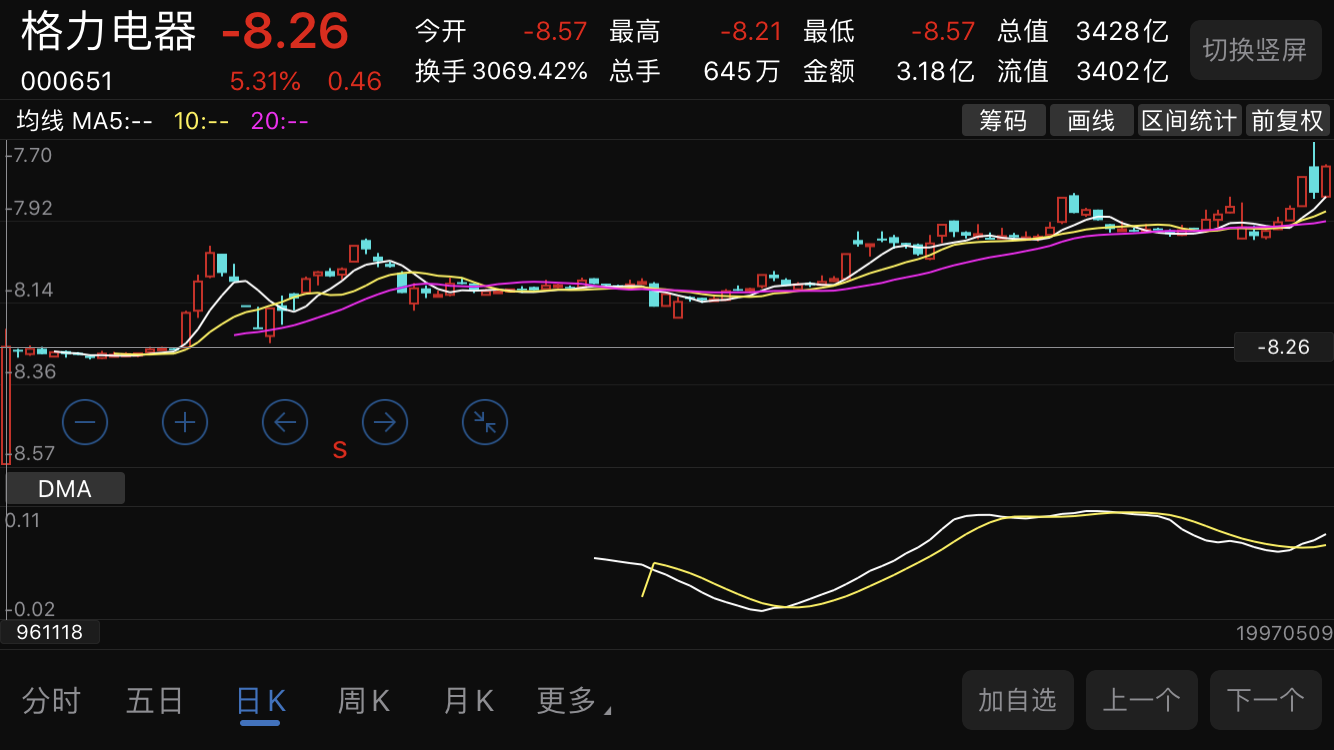This screenshot has height=750, width=1334.
Task: Click the collapse arrows circle icon
Action: [485, 423]
